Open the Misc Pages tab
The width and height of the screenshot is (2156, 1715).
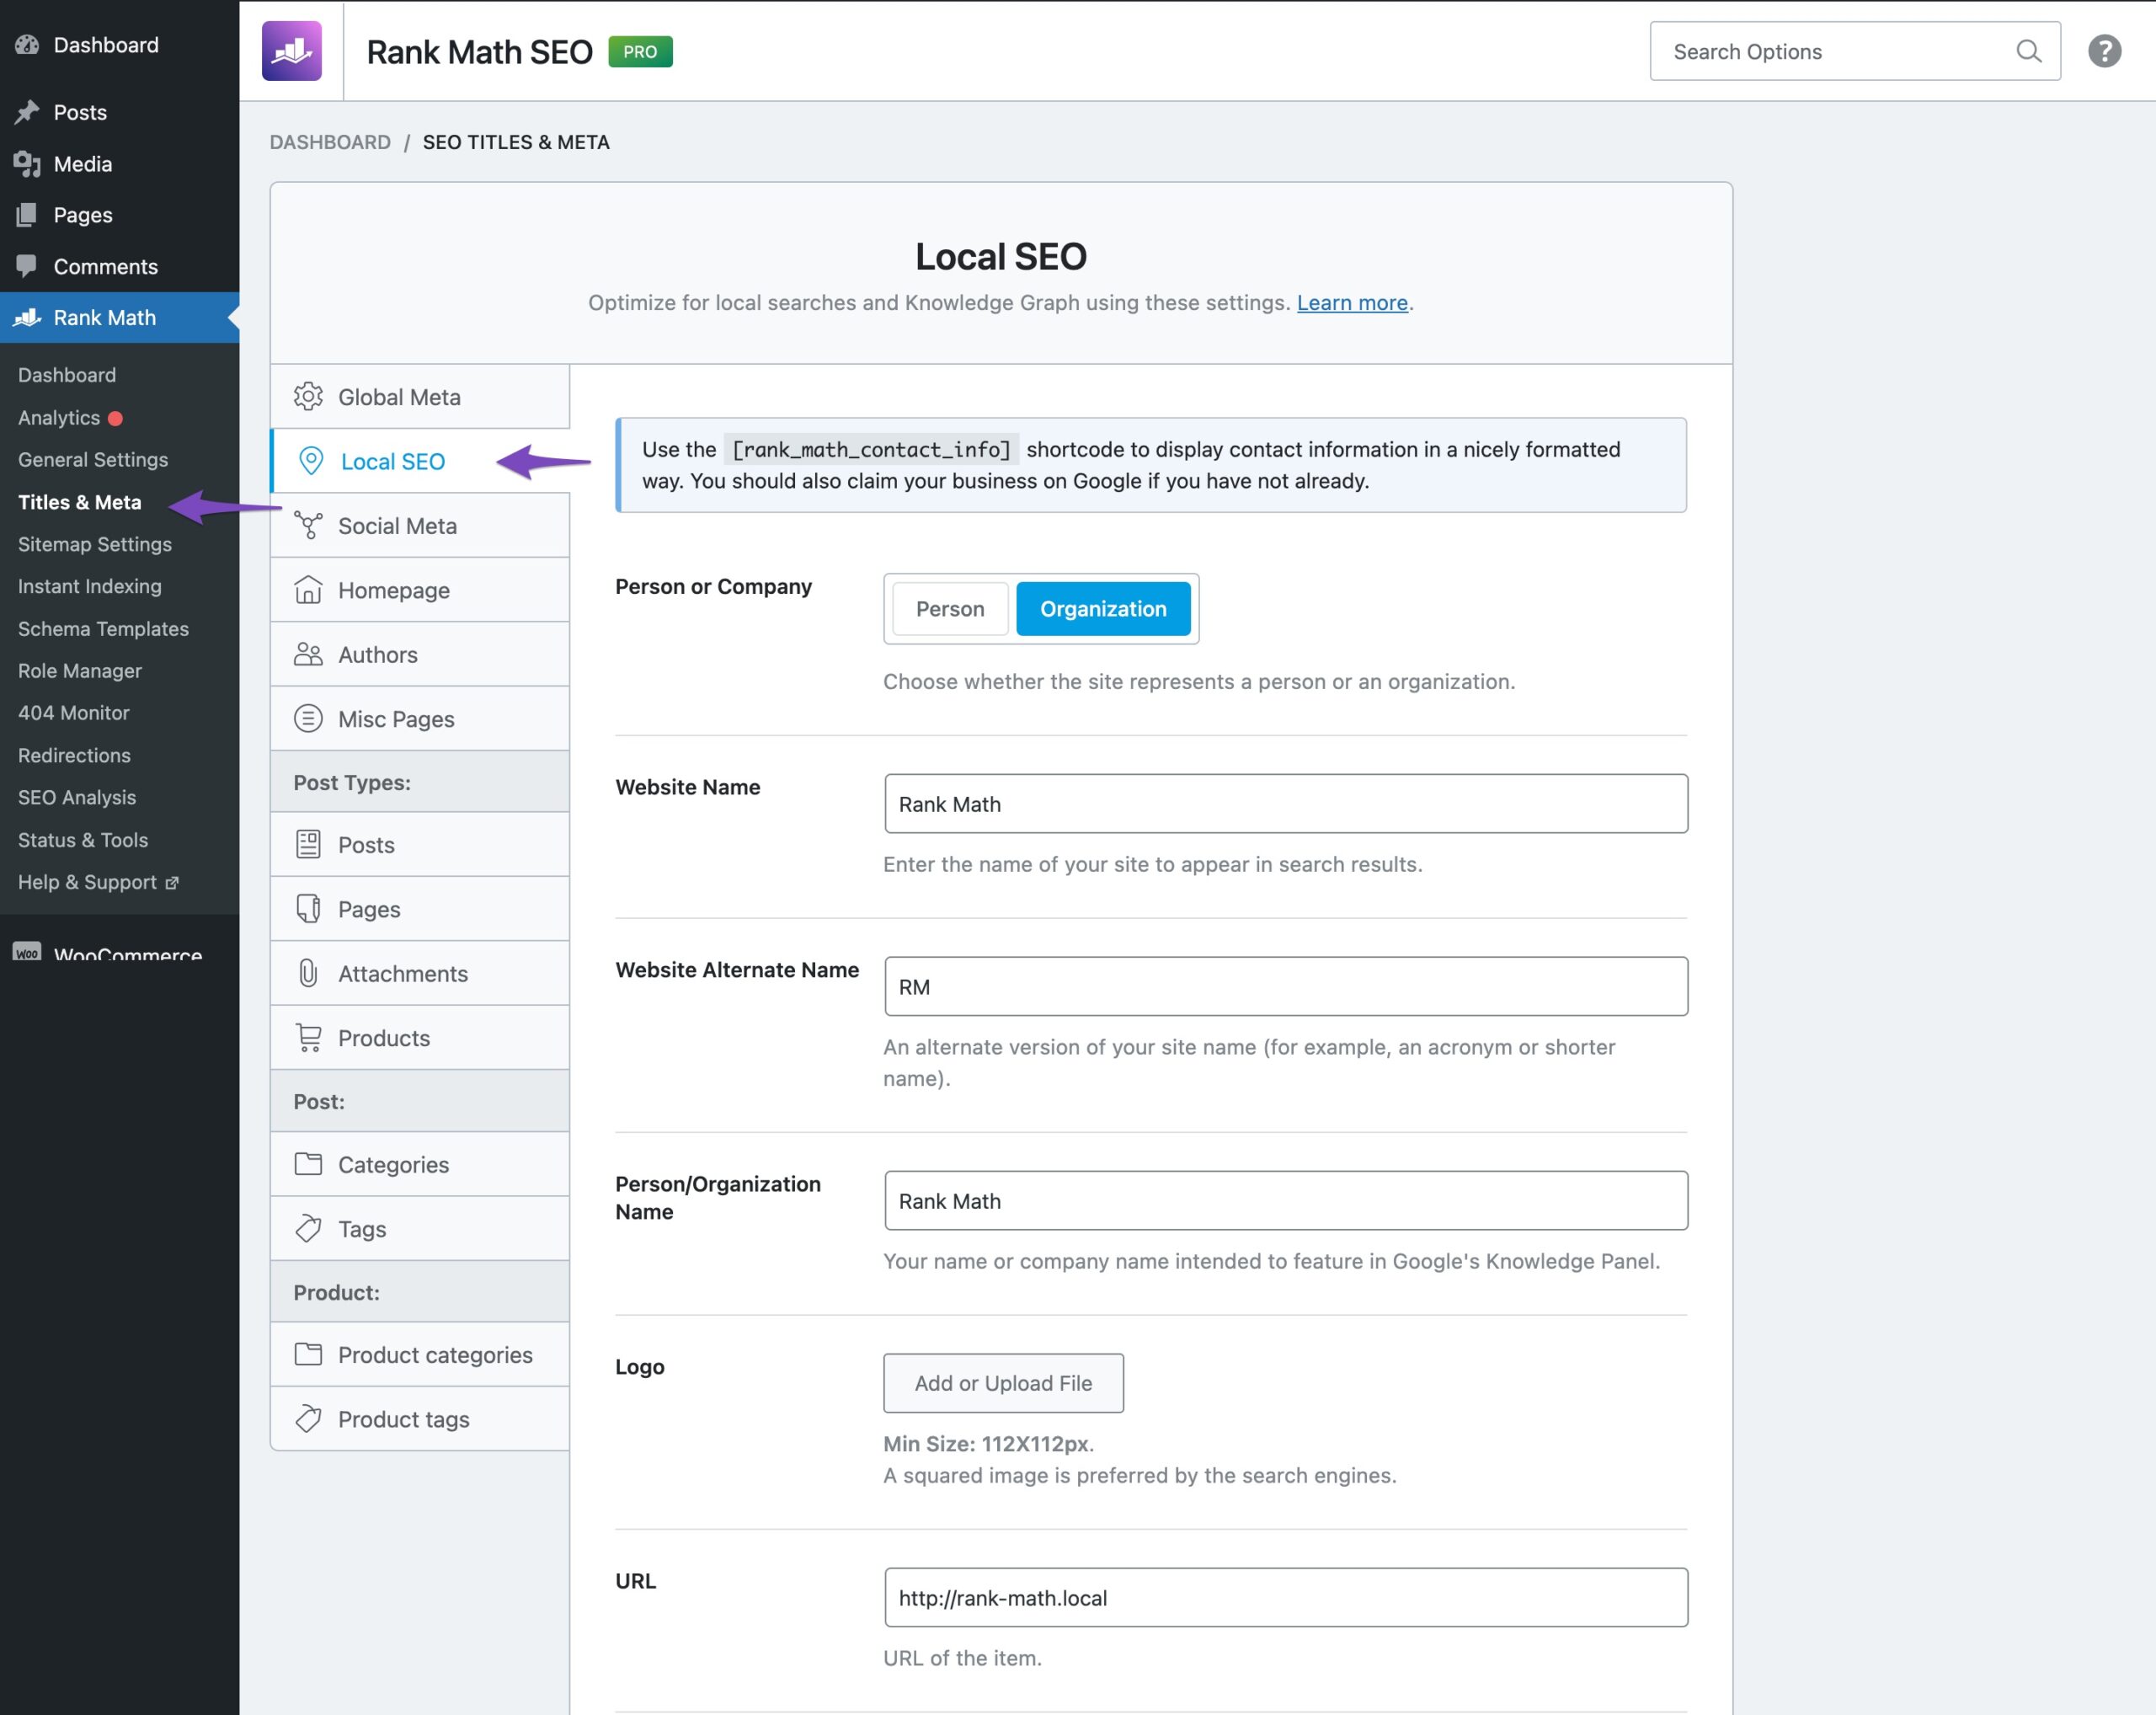[x=396, y=719]
